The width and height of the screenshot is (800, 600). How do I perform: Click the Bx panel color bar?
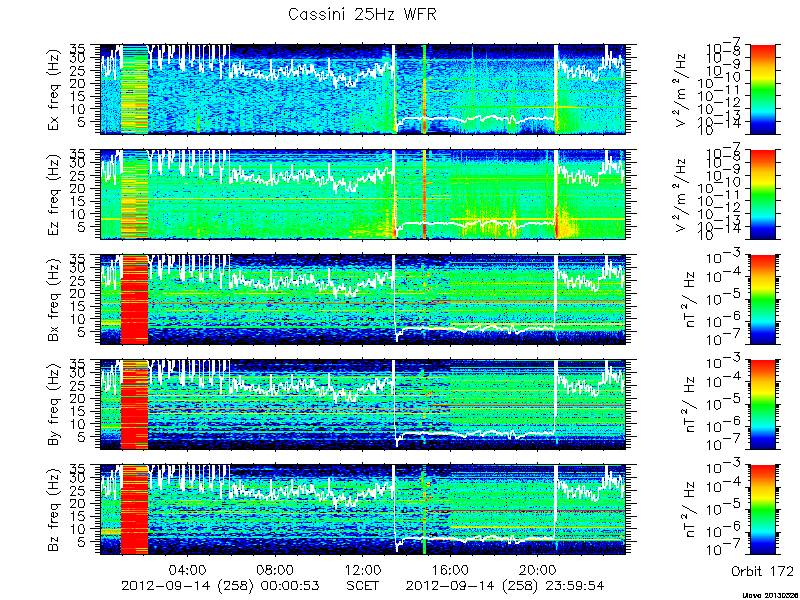pyautogui.click(x=762, y=299)
